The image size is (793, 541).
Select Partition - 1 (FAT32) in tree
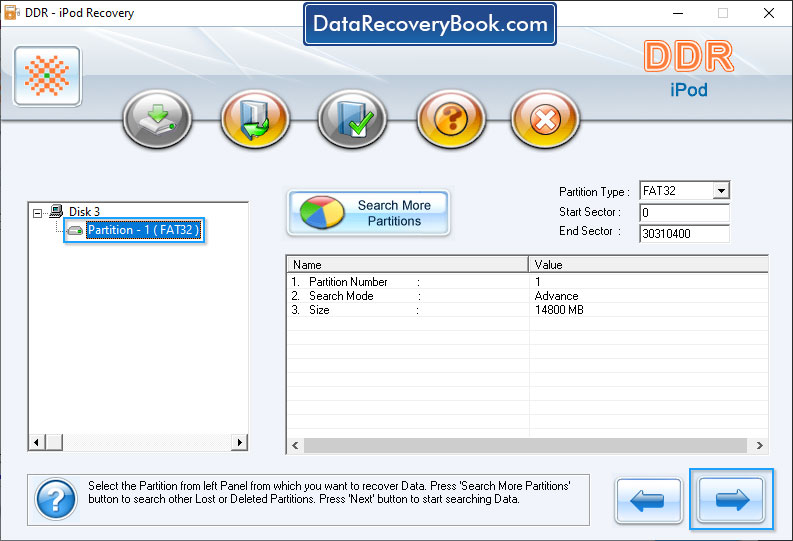(143, 230)
